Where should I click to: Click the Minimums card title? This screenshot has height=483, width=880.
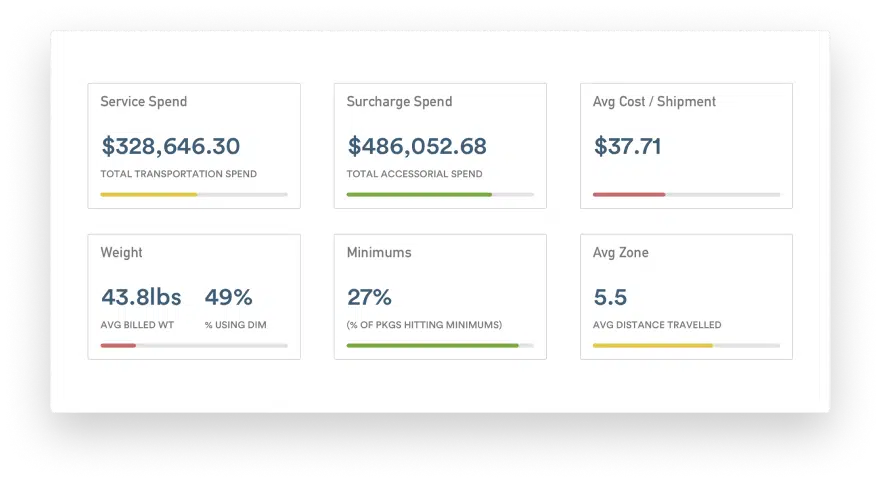(379, 253)
